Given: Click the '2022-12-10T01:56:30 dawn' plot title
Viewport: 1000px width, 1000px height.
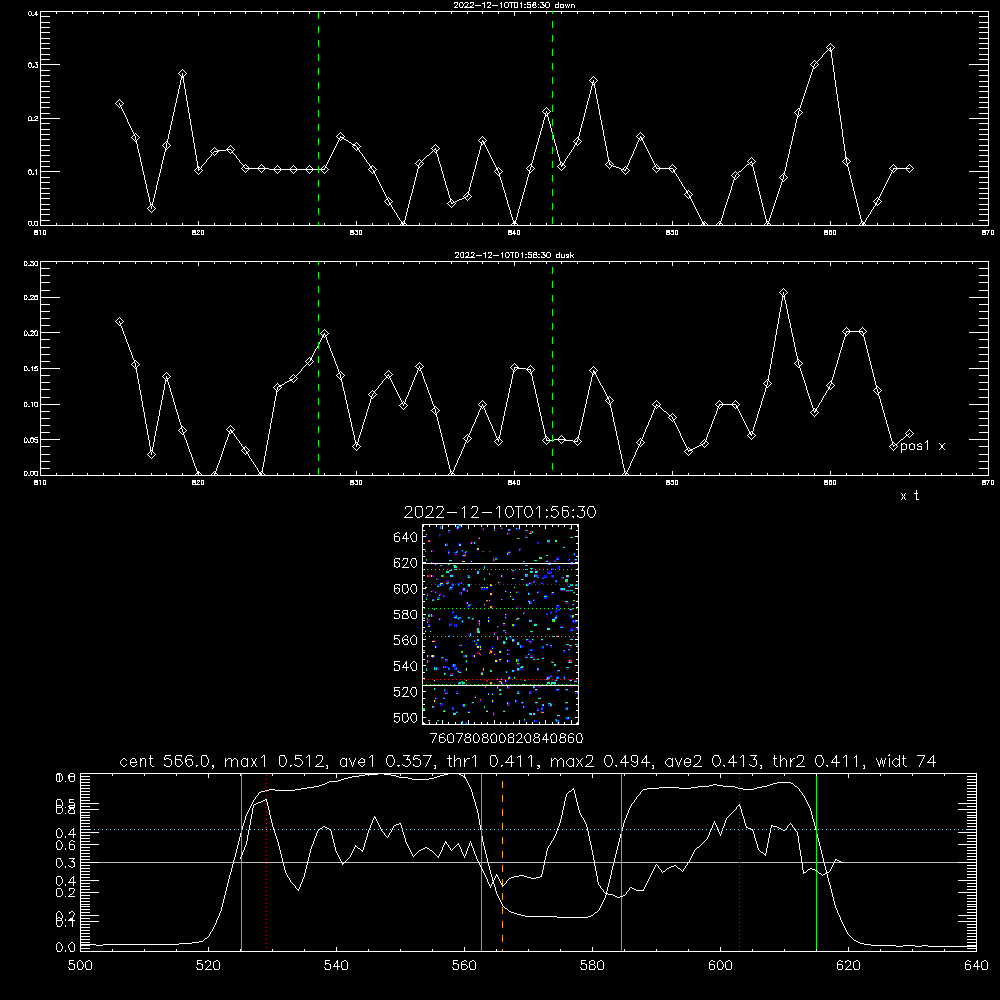Looking at the screenshot, I should [x=514, y=5].
